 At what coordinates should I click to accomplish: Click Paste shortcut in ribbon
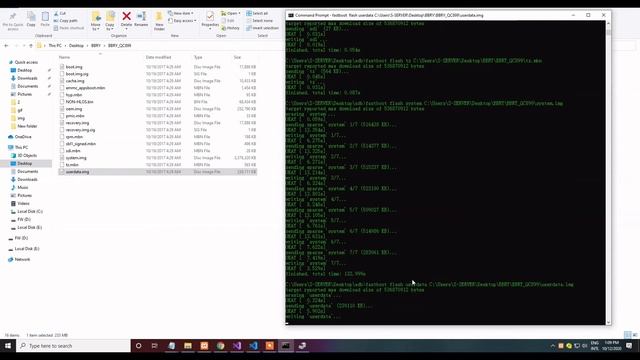point(69,28)
